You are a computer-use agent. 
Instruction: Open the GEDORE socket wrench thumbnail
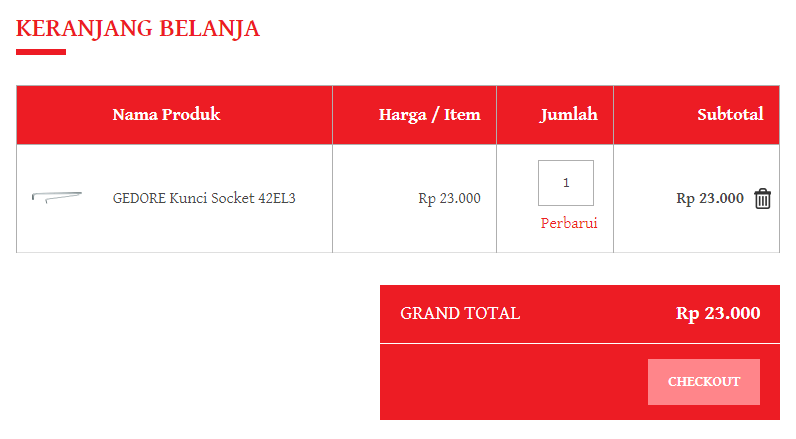(x=56, y=197)
